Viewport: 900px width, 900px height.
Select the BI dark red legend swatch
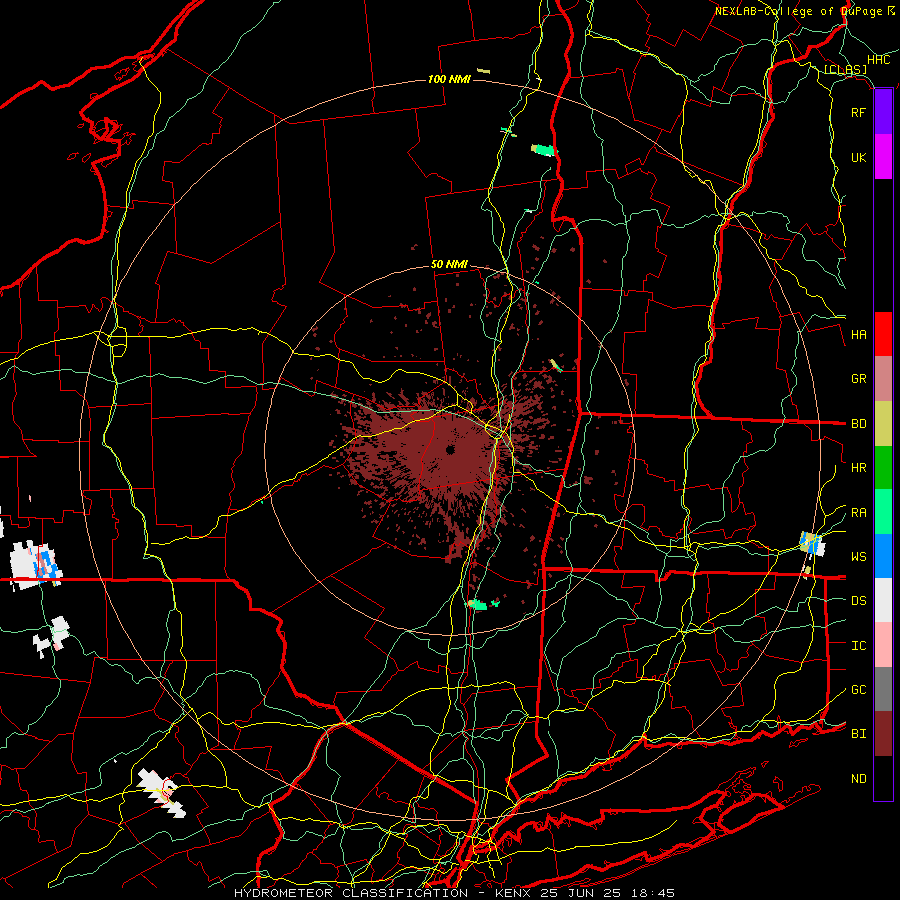883,734
